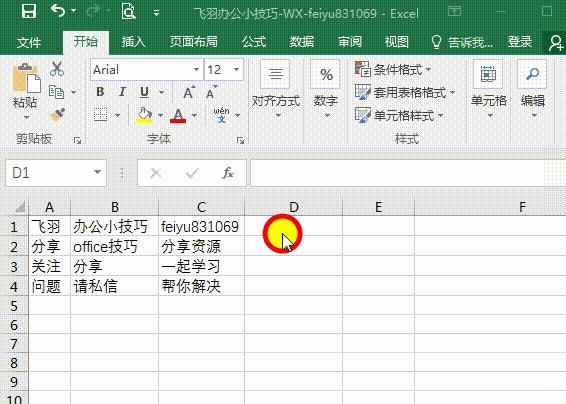This screenshot has height=404, width=566.
Task: Toggle Bold formatting
Action: pyautogui.click(x=100, y=92)
